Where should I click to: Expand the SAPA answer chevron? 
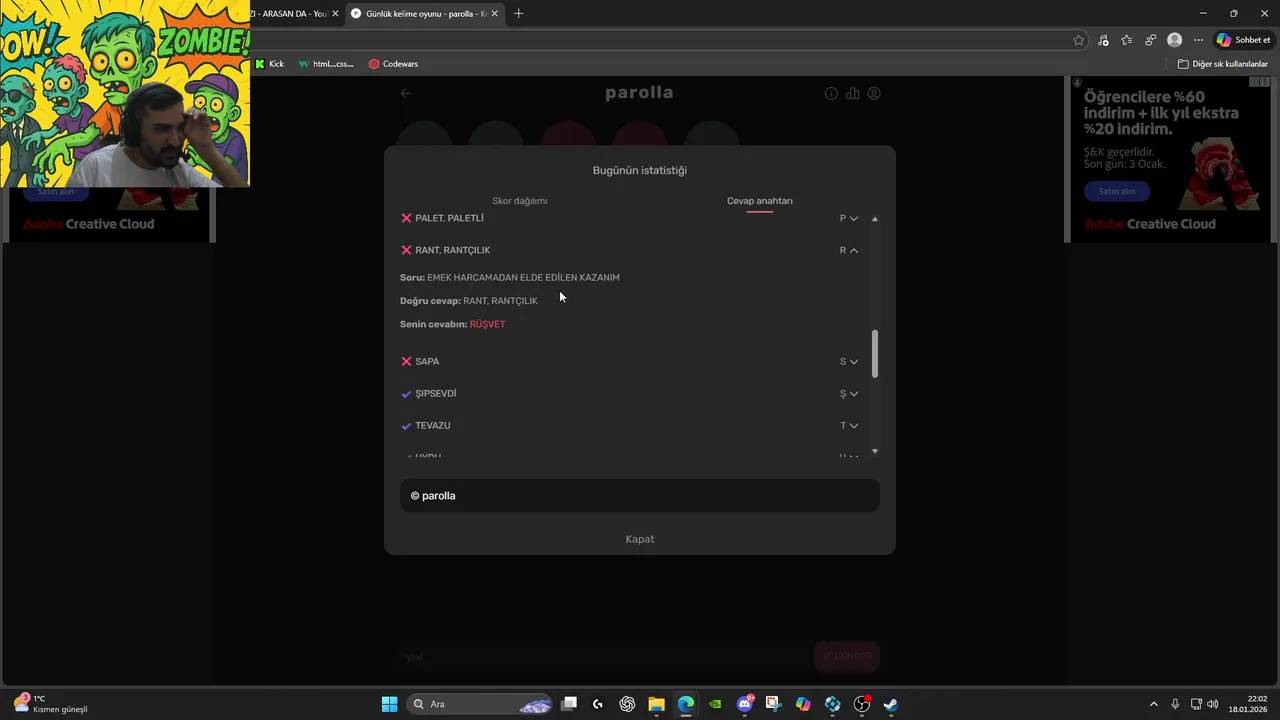coord(853,361)
